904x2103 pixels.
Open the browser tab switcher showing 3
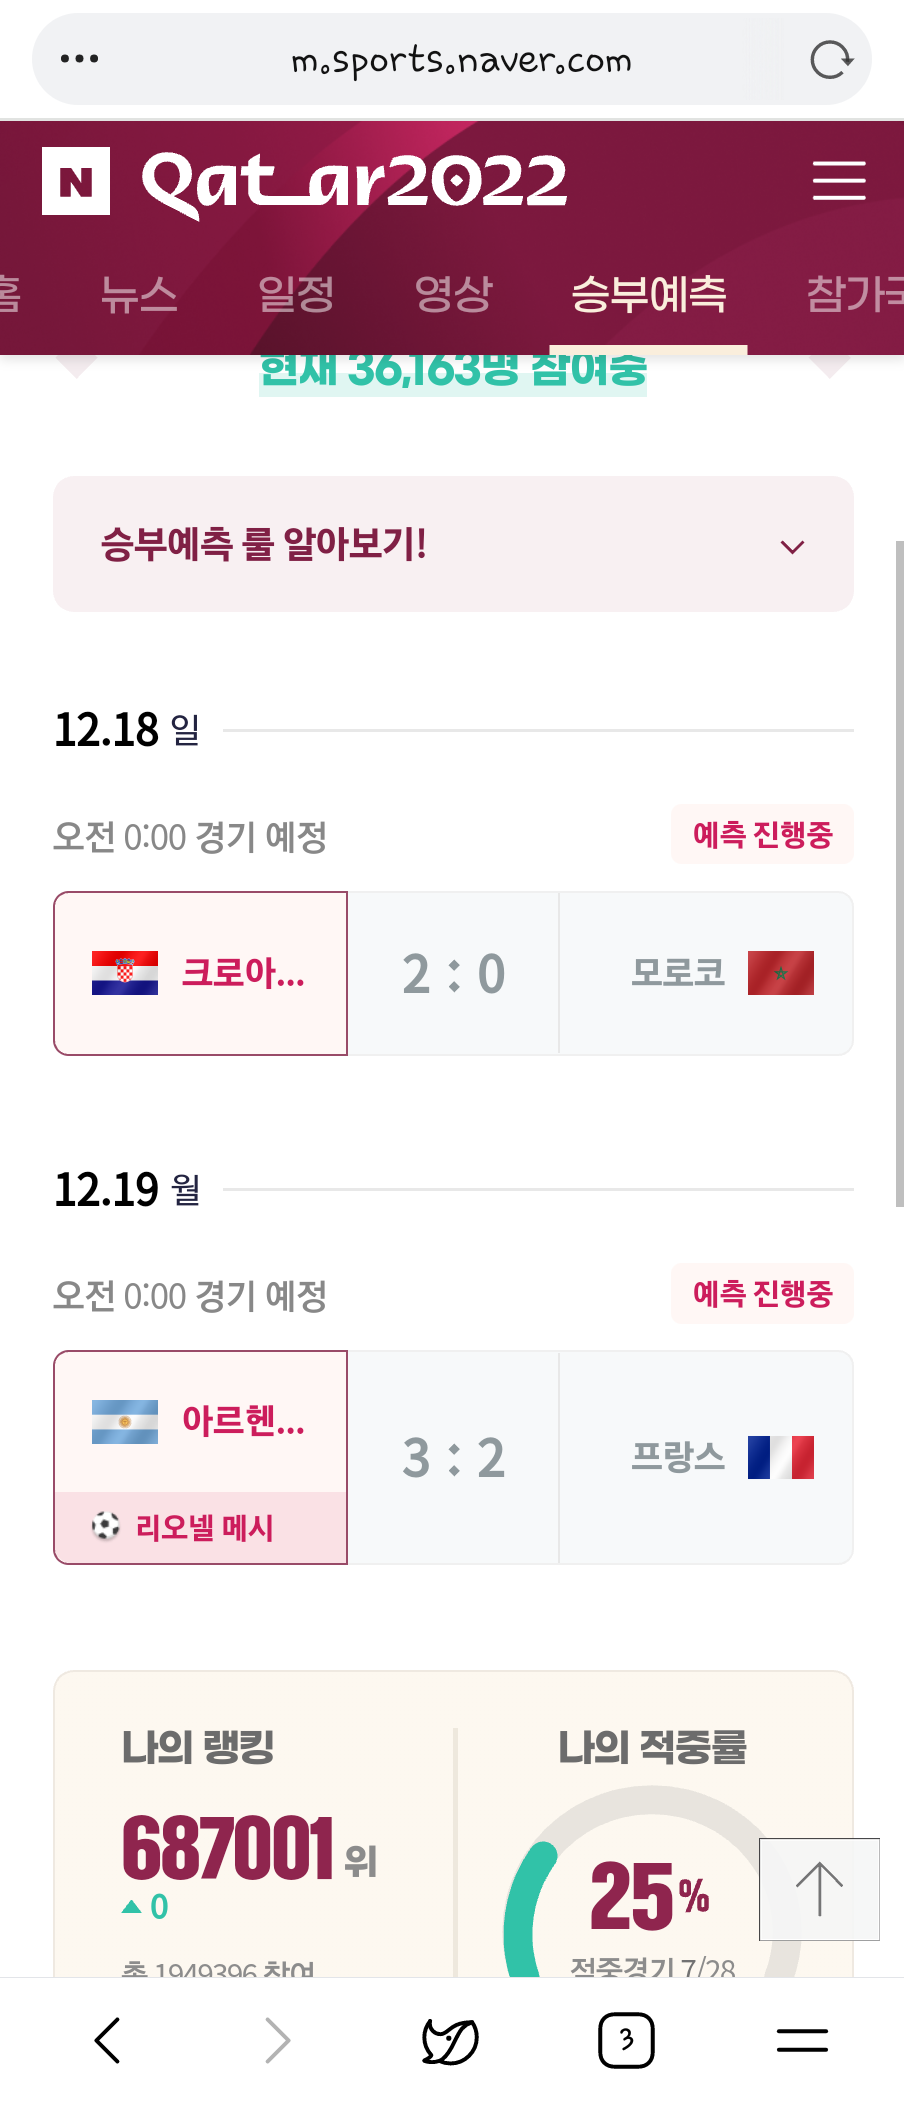(x=626, y=2040)
